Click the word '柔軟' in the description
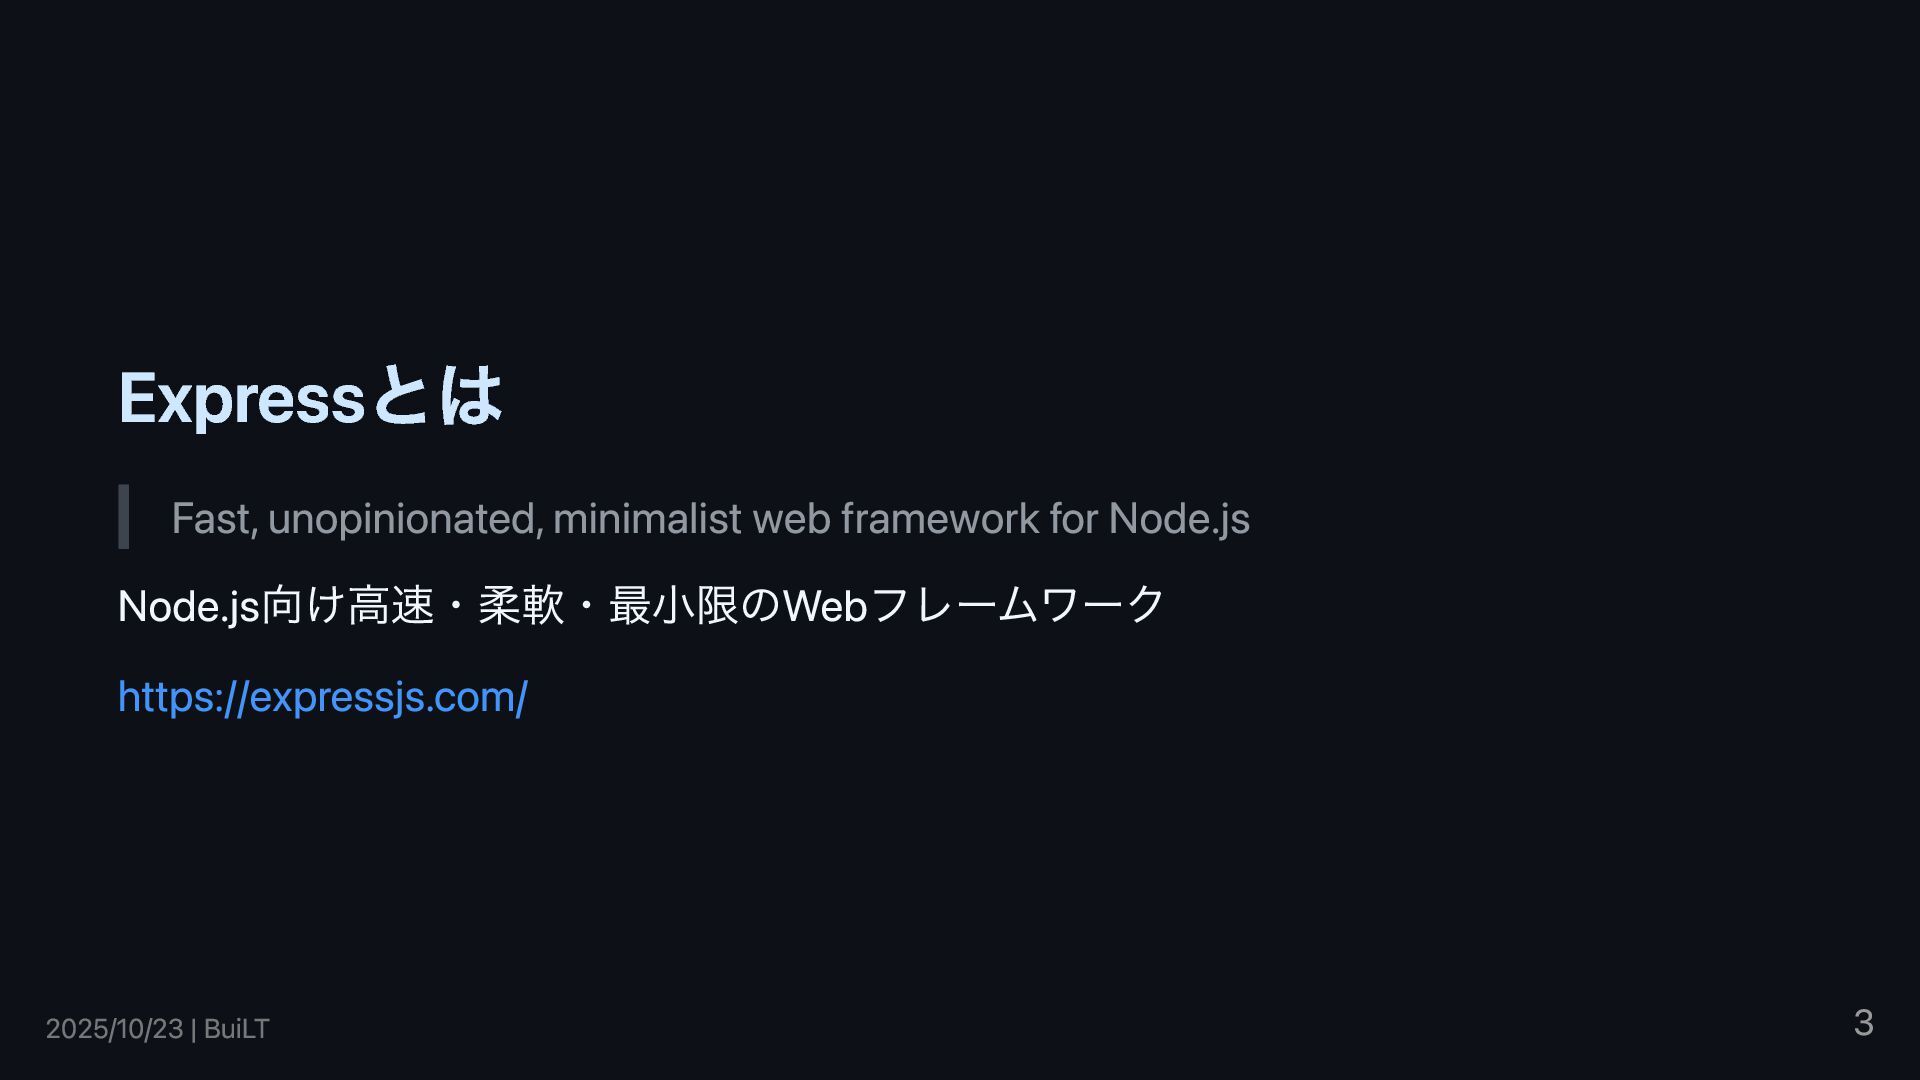This screenshot has width=1920, height=1080. coord(521,606)
